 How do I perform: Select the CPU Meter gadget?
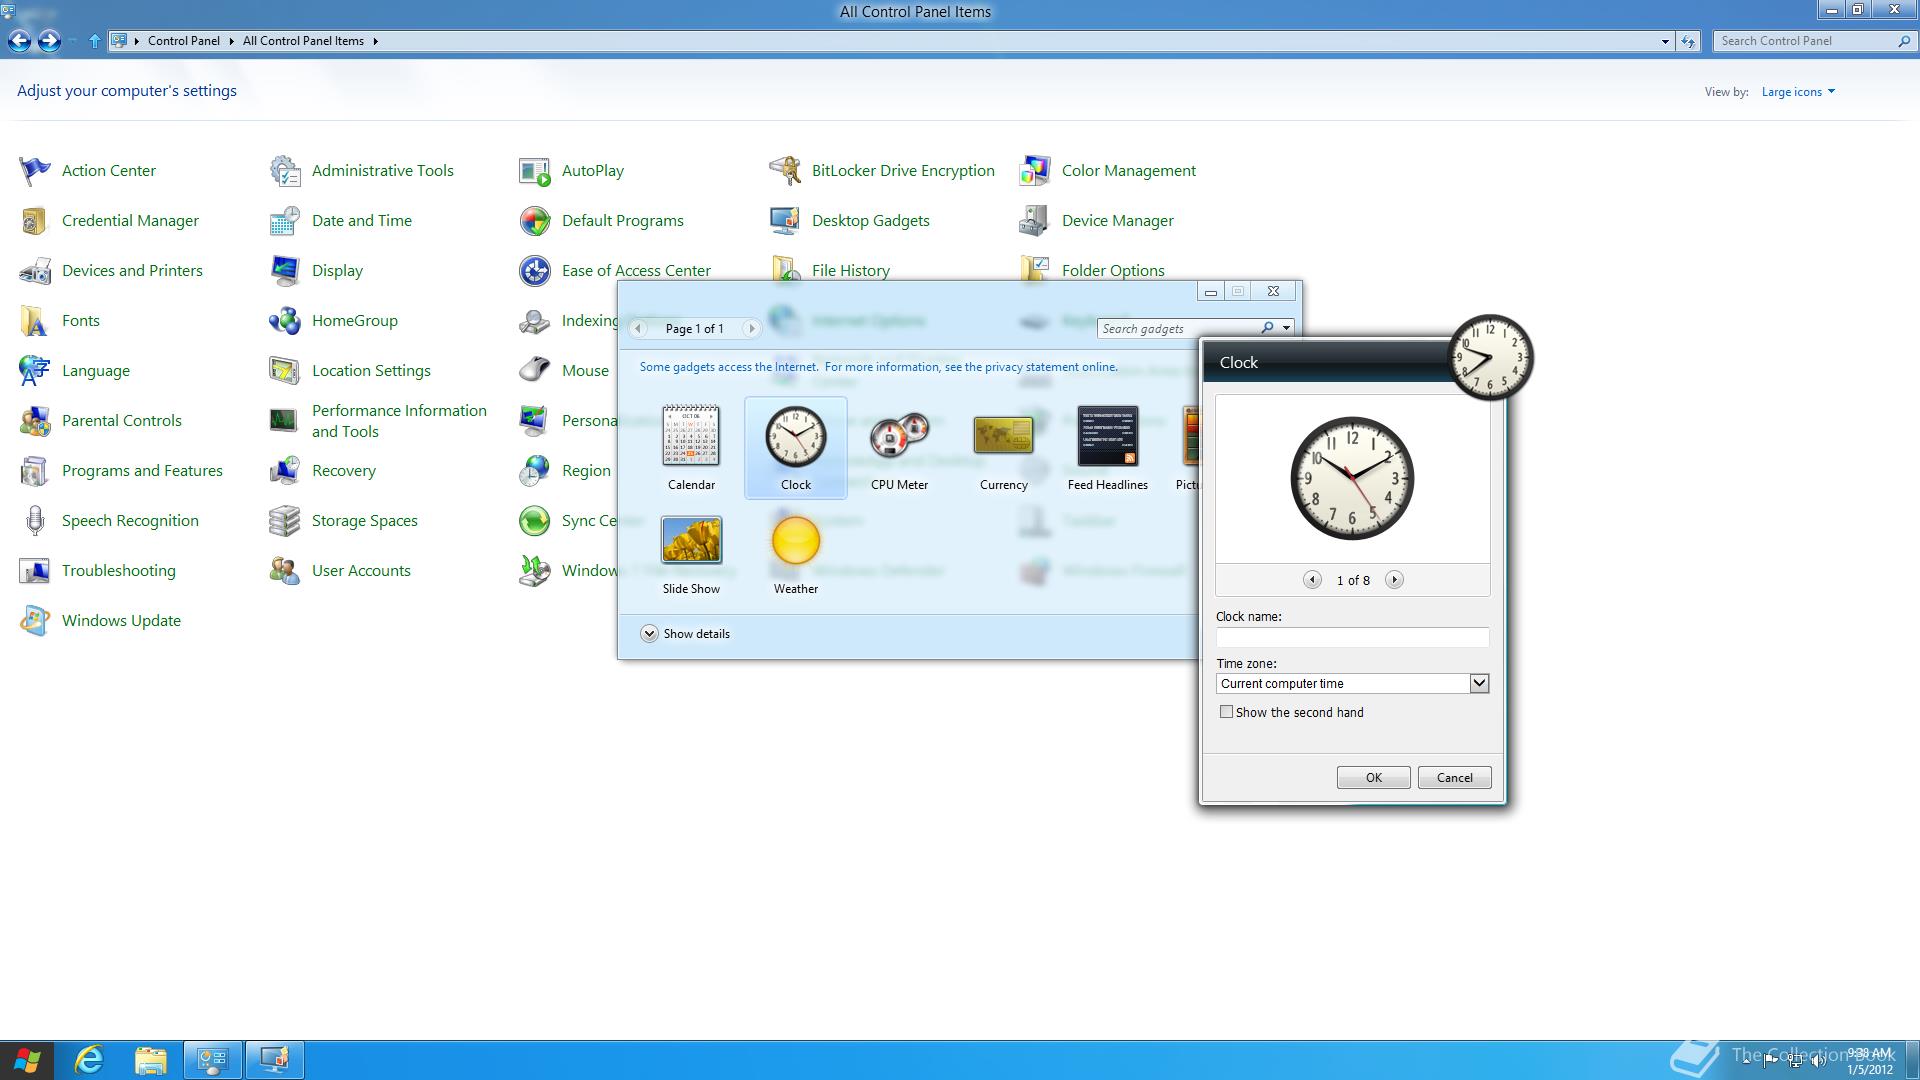[899, 447]
